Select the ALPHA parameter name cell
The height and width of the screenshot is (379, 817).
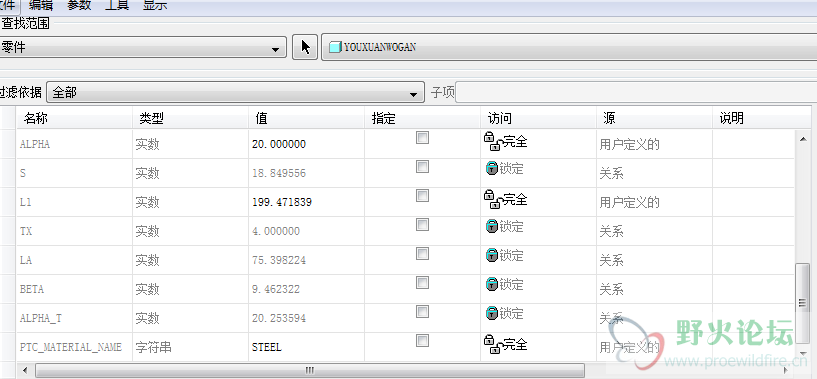[x=75, y=144]
